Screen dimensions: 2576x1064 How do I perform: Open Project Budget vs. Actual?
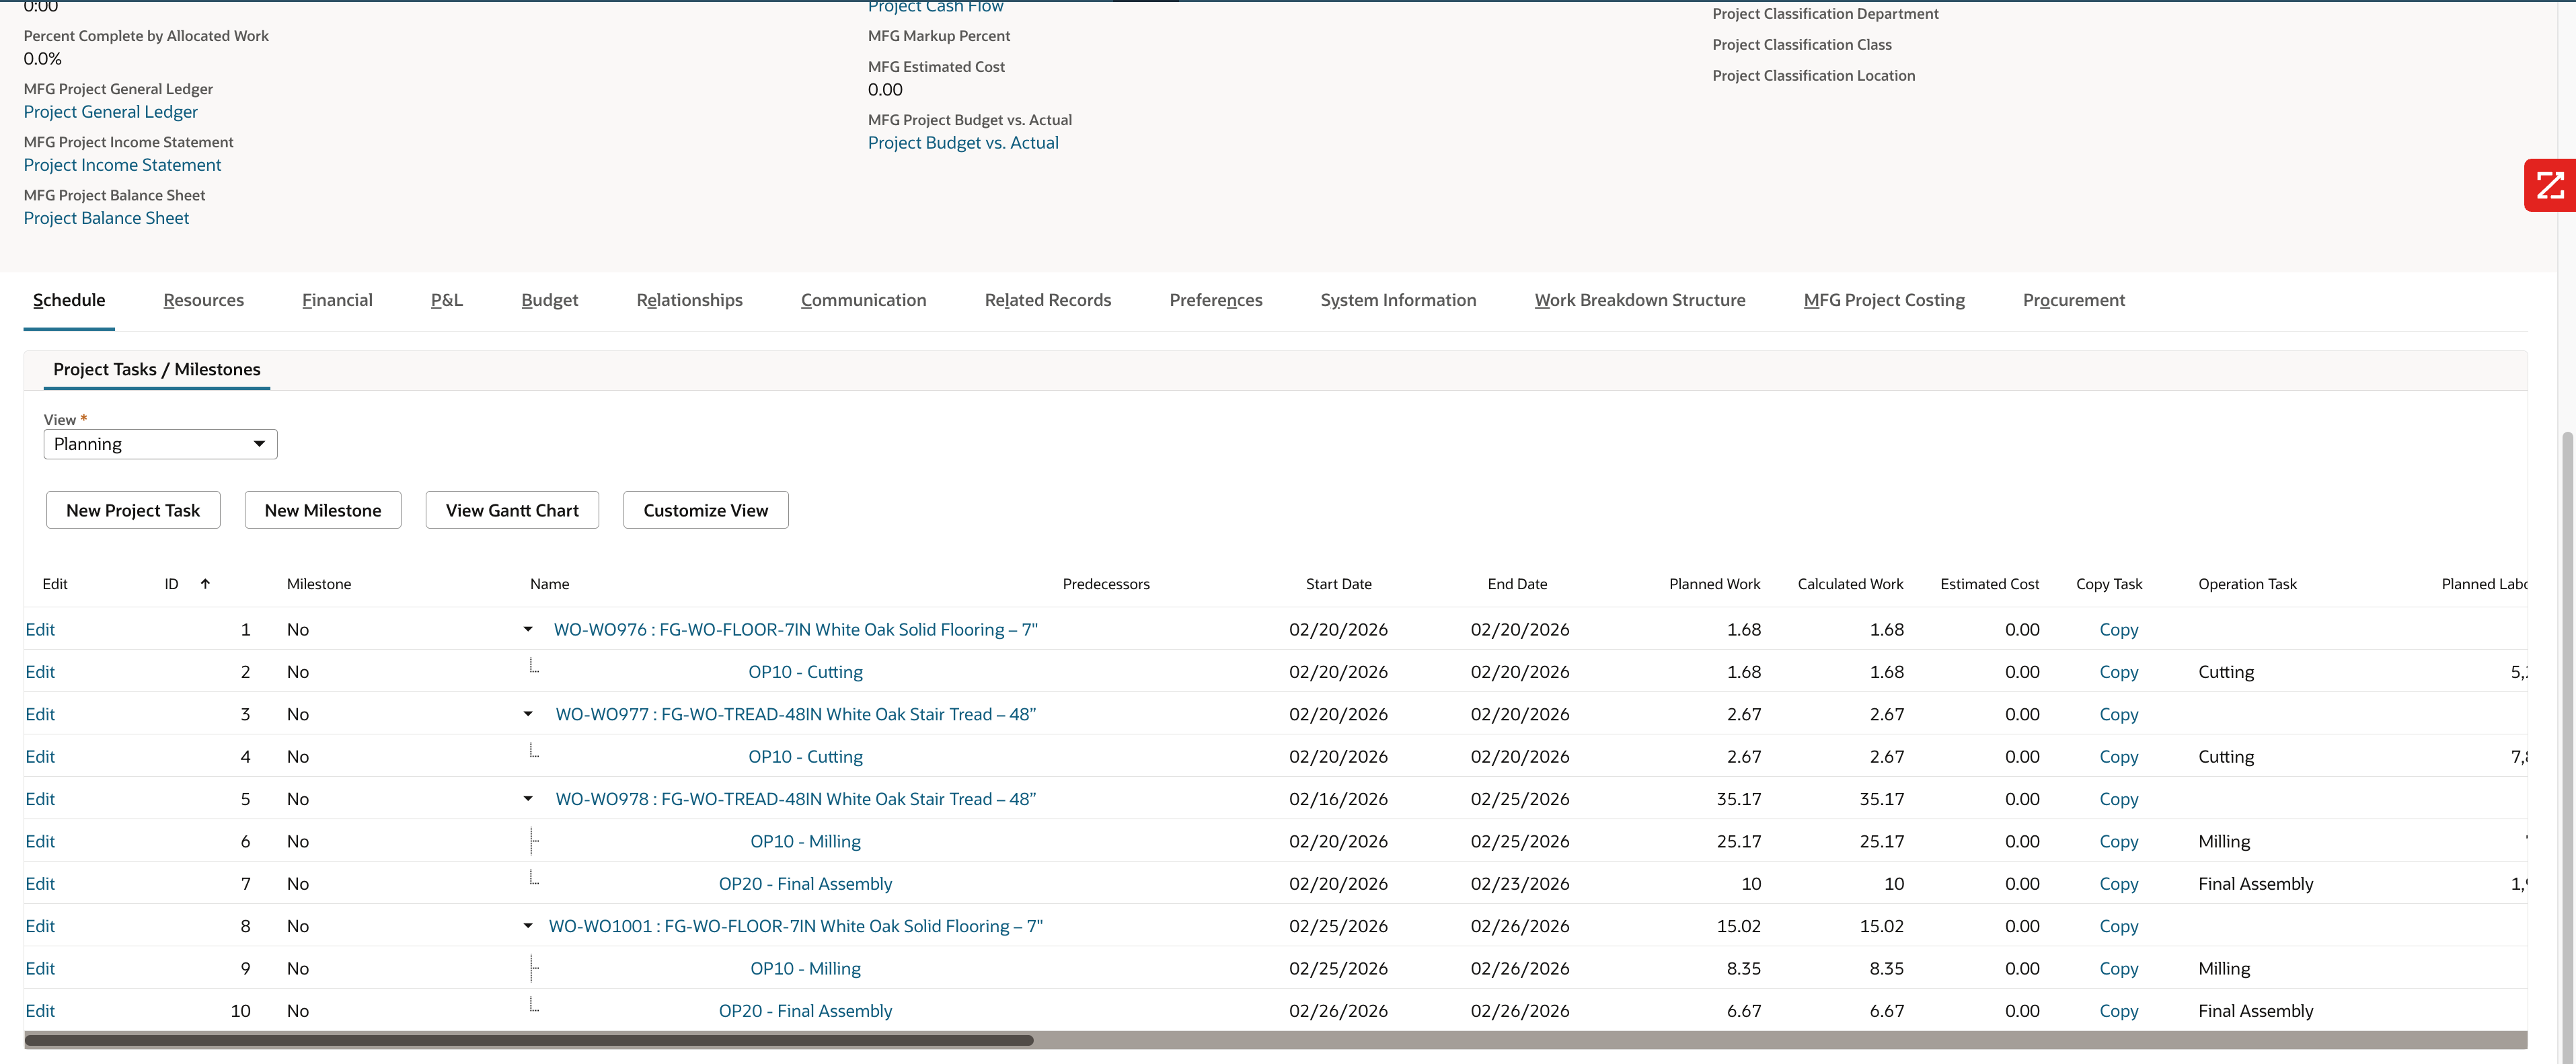(962, 143)
